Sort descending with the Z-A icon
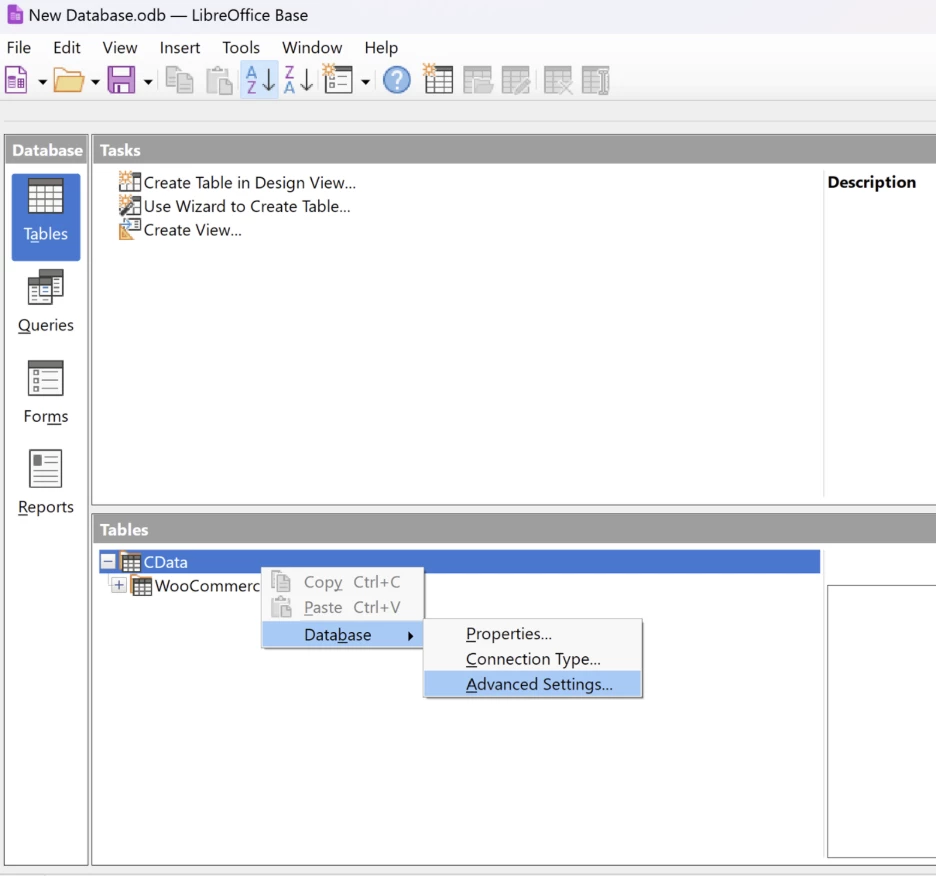 [x=298, y=79]
